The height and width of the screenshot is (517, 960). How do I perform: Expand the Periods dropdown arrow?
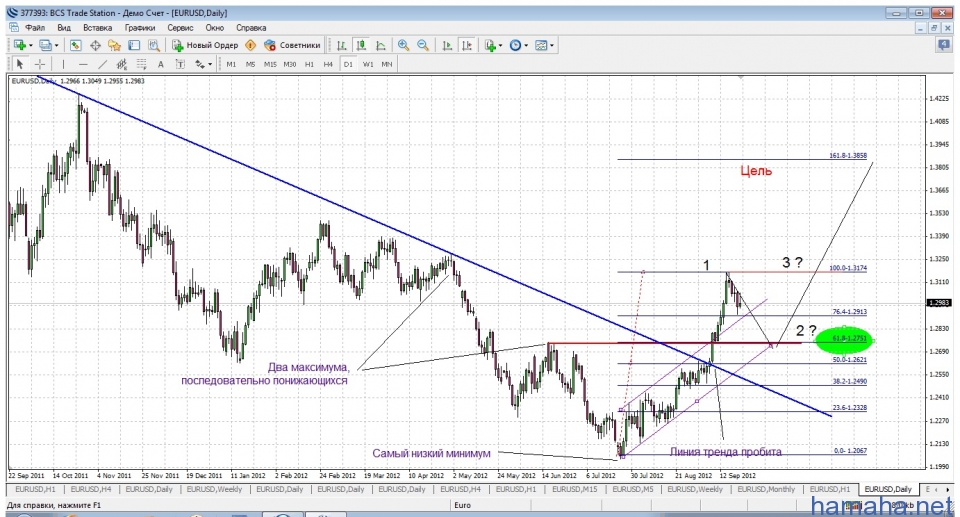point(526,45)
